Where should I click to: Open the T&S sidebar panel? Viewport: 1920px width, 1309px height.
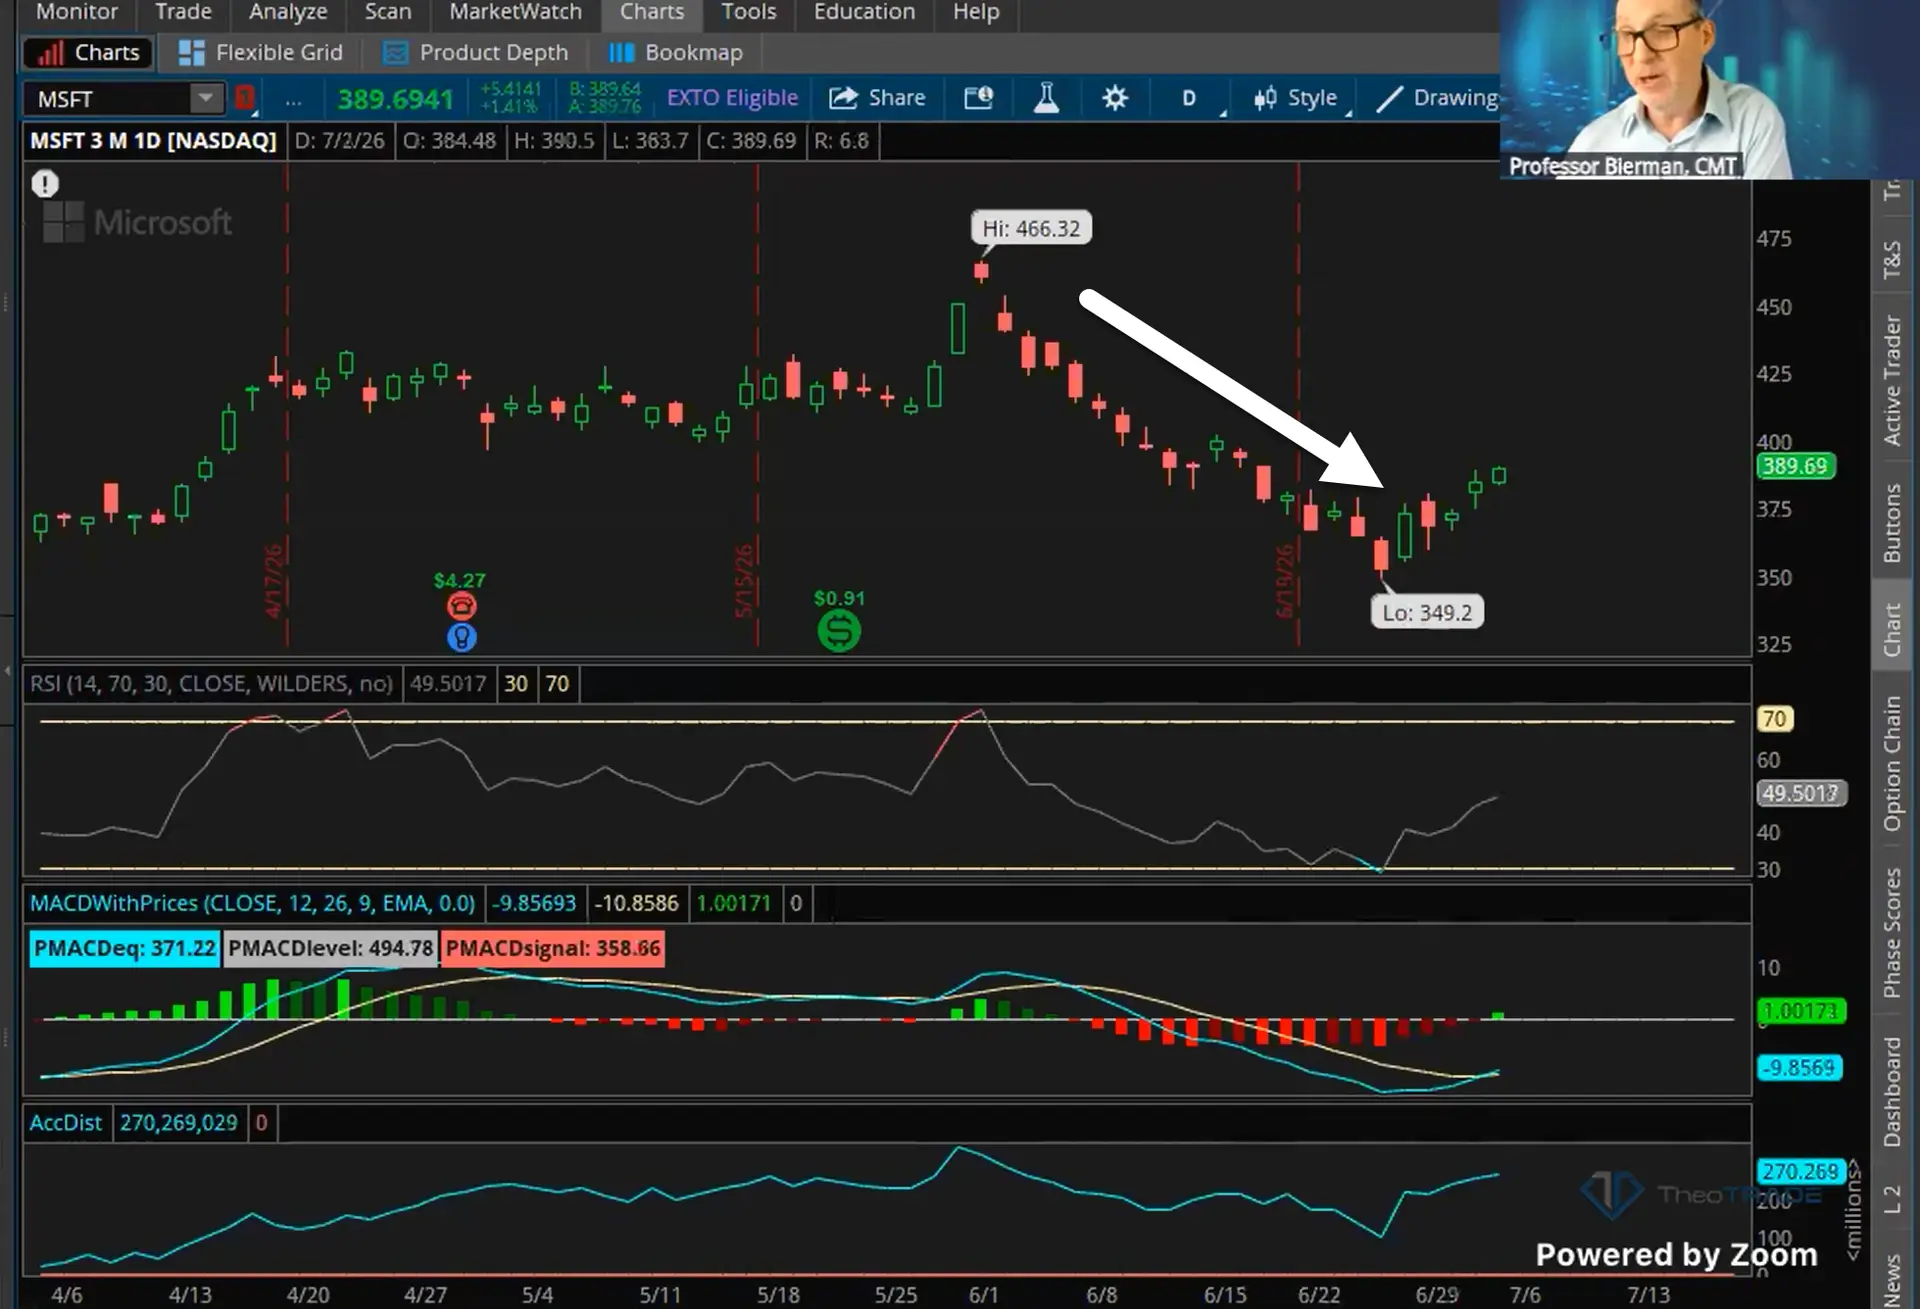click(1892, 259)
